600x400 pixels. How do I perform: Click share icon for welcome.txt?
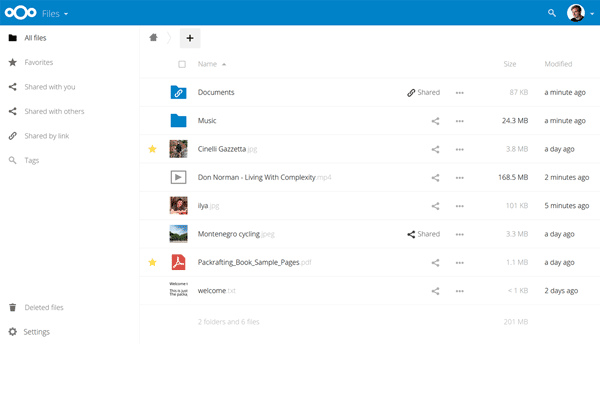[x=435, y=291]
